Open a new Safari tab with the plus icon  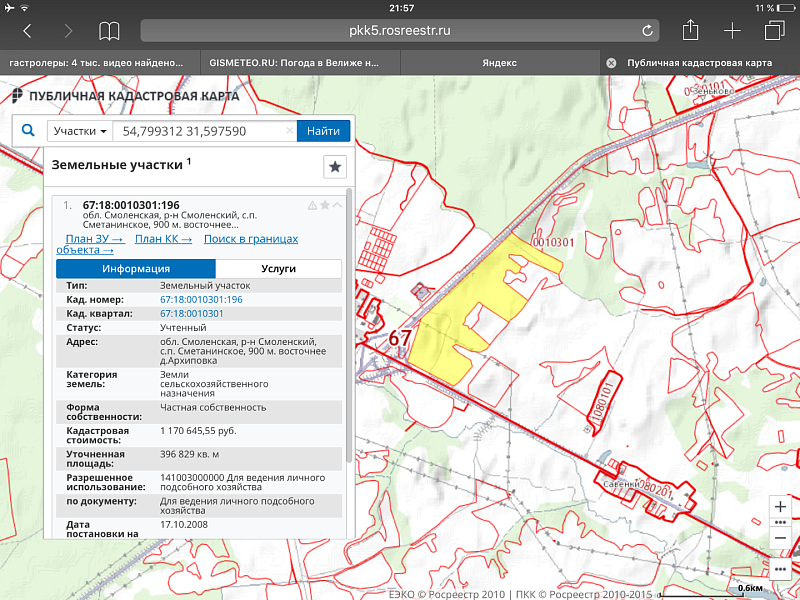pyautogui.click(x=731, y=31)
